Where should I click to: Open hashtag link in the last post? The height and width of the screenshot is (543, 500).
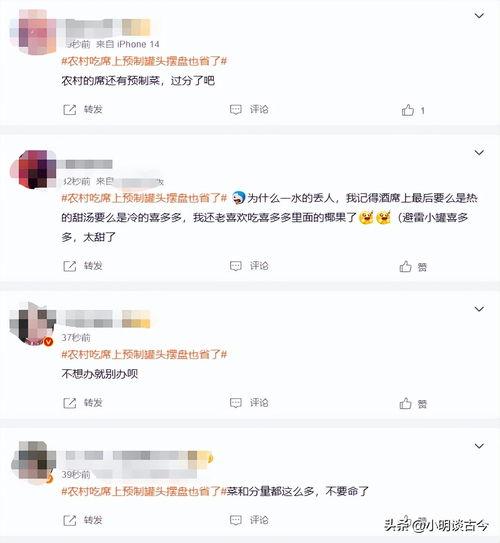144,491
